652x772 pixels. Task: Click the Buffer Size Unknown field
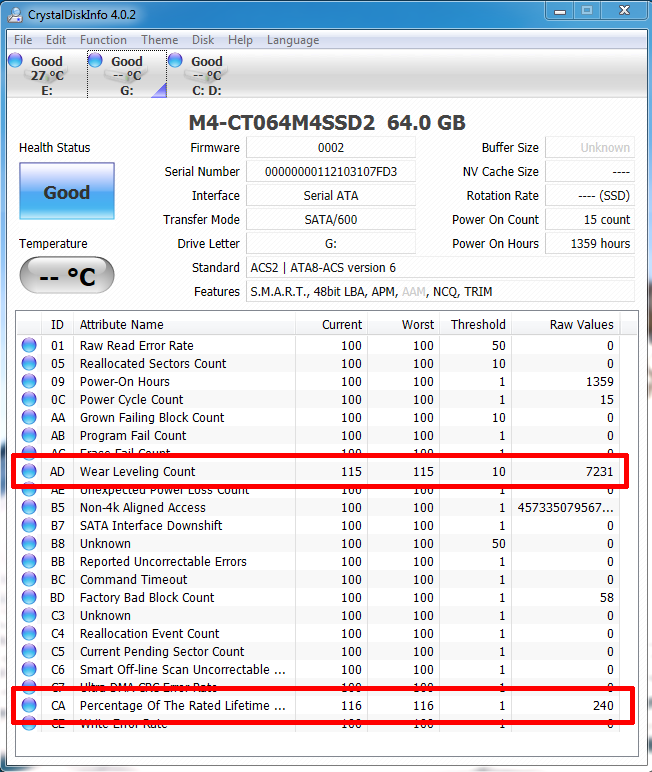590,148
